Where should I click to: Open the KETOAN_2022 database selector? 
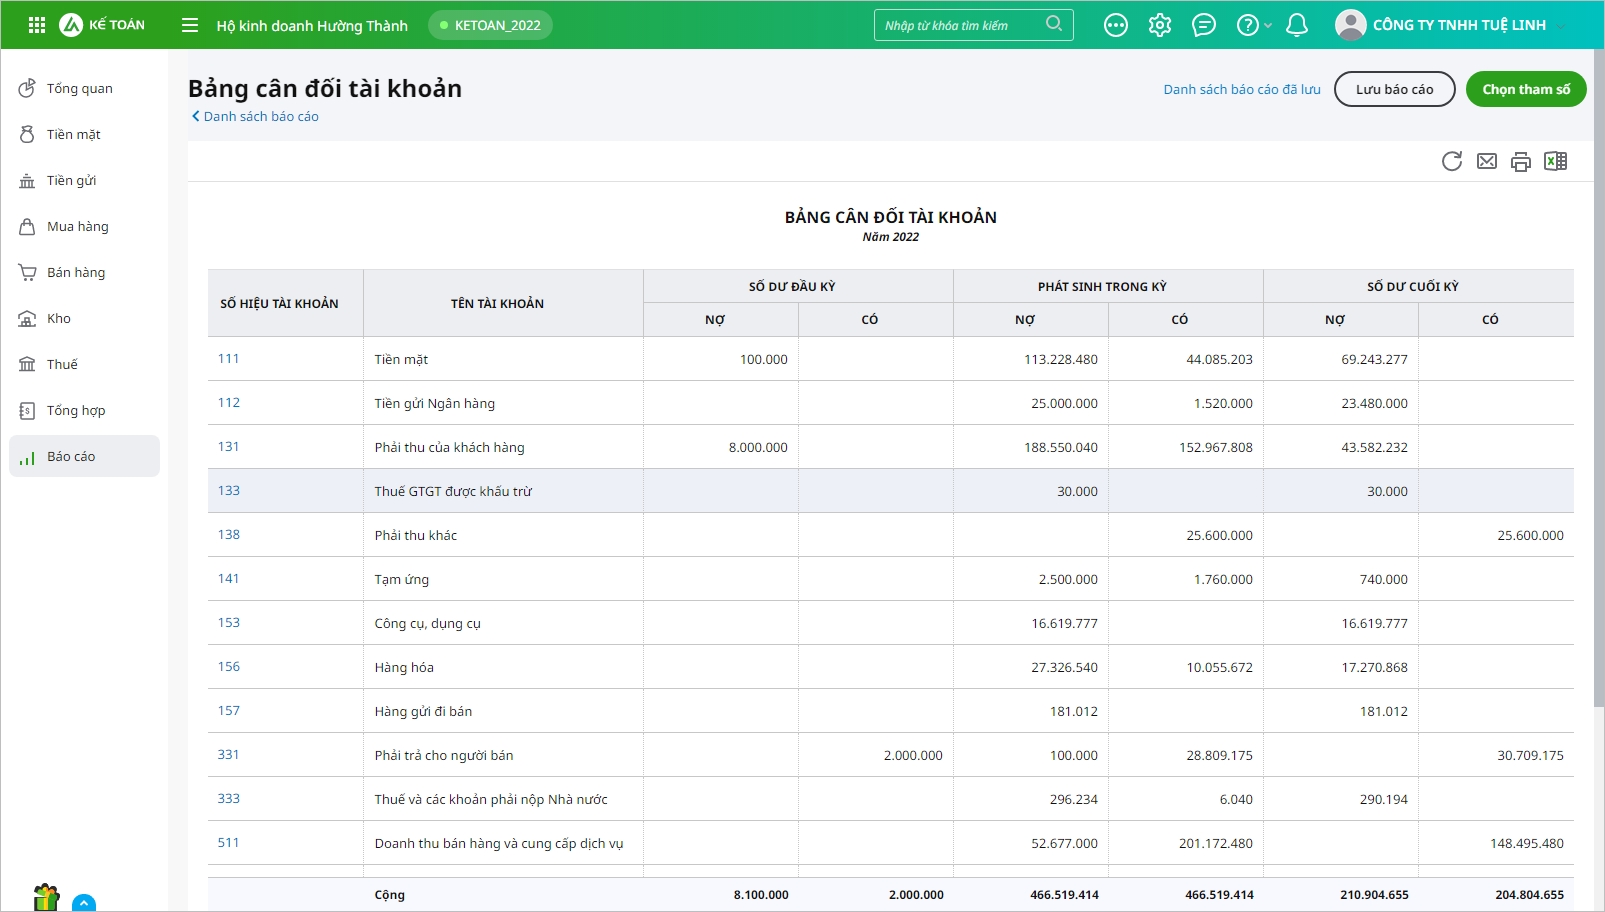tap(490, 25)
